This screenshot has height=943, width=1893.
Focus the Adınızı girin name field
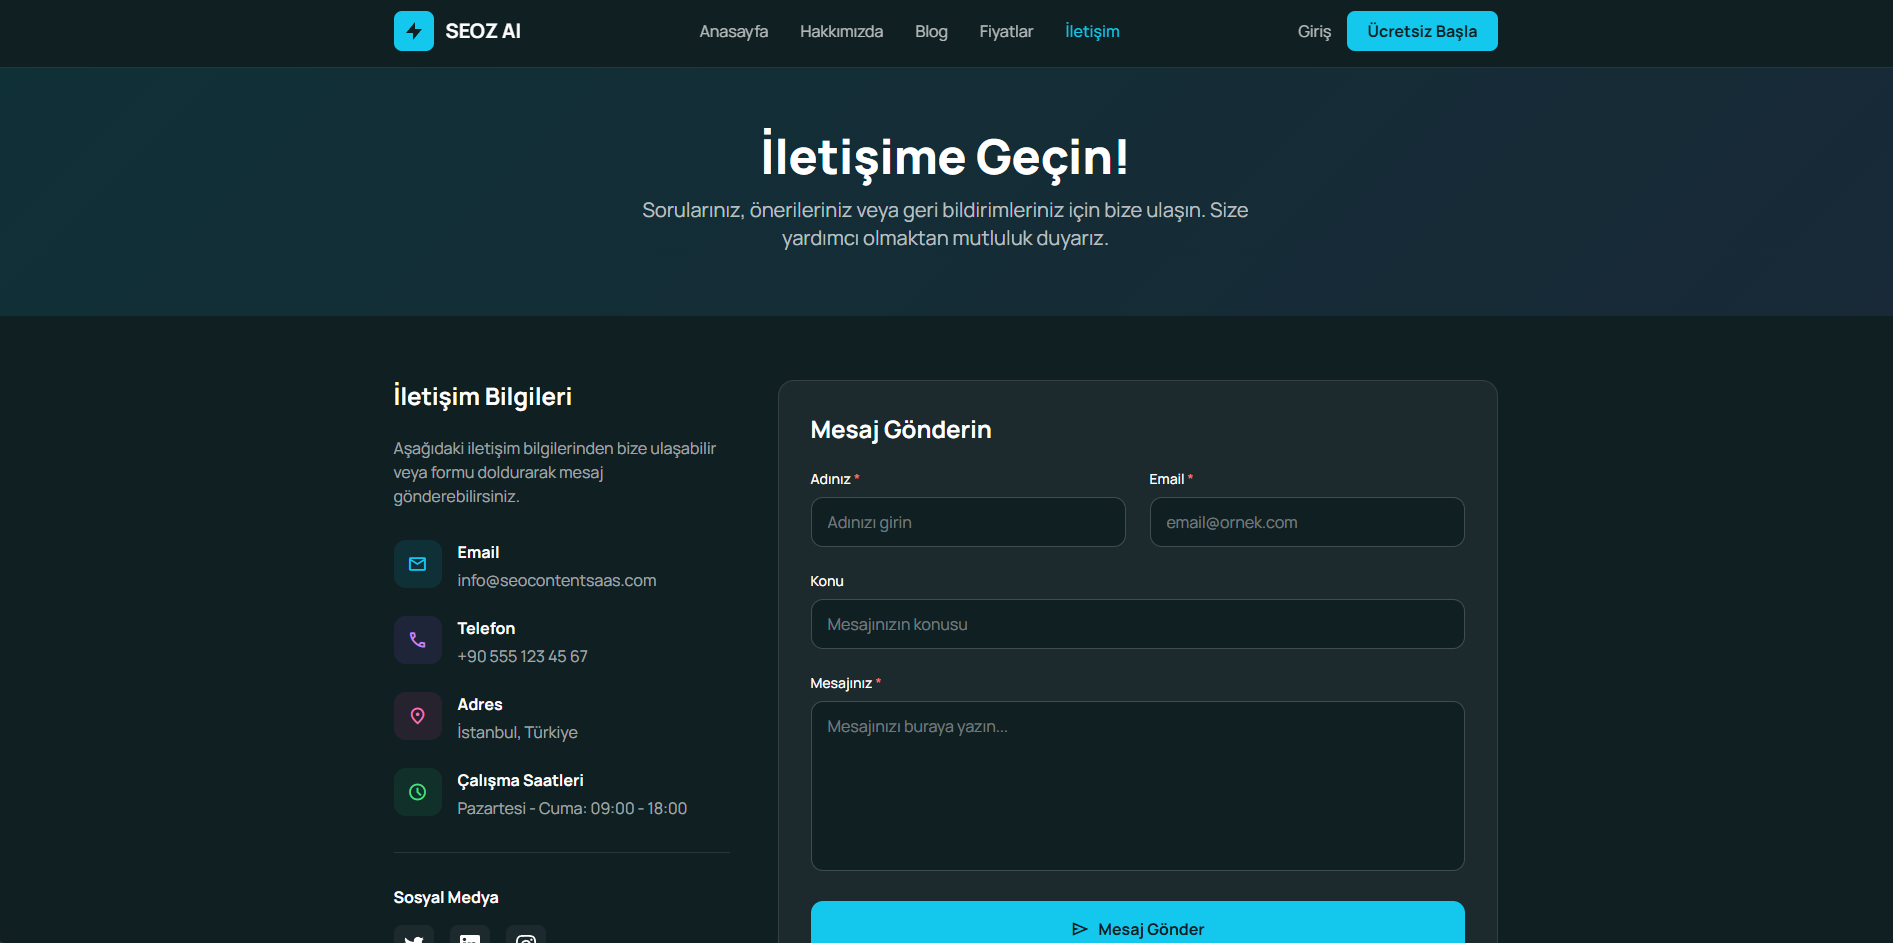[x=968, y=522]
